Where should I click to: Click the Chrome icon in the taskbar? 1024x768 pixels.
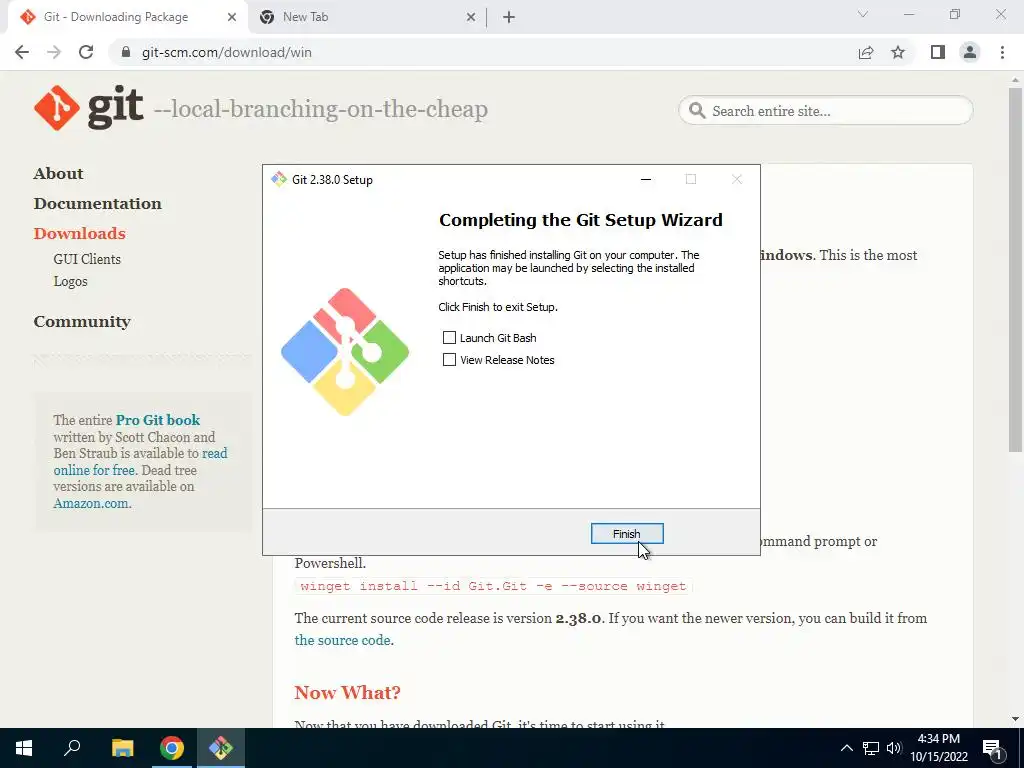click(x=172, y=748)
